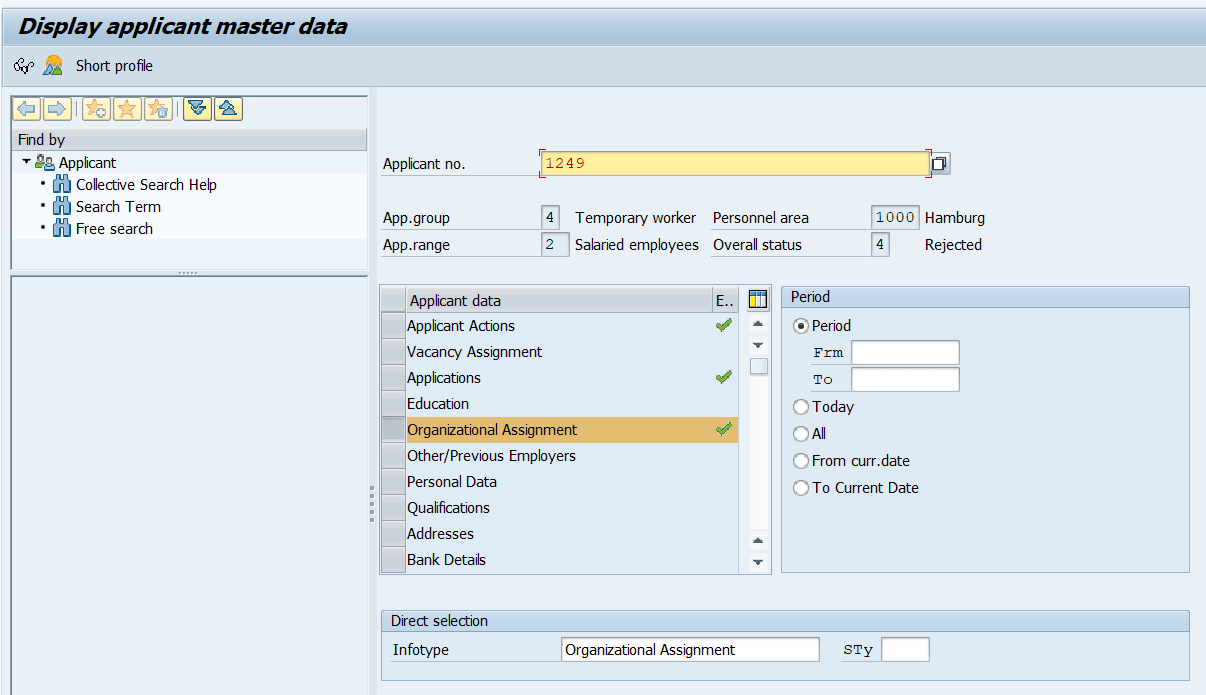The width and height of the screenshot is (1206, 695).
Task: Select the Today radio button
Action: [x=801, y=407]
